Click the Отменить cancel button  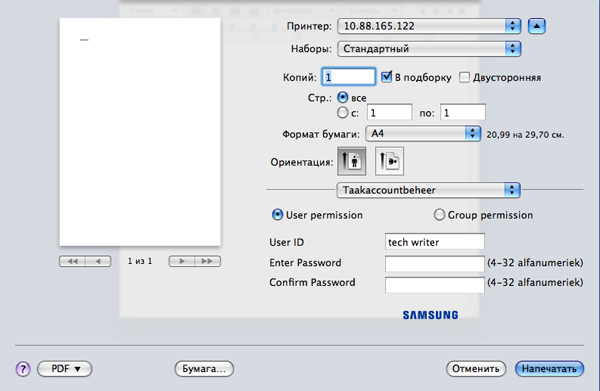click(x=476, y=369)
